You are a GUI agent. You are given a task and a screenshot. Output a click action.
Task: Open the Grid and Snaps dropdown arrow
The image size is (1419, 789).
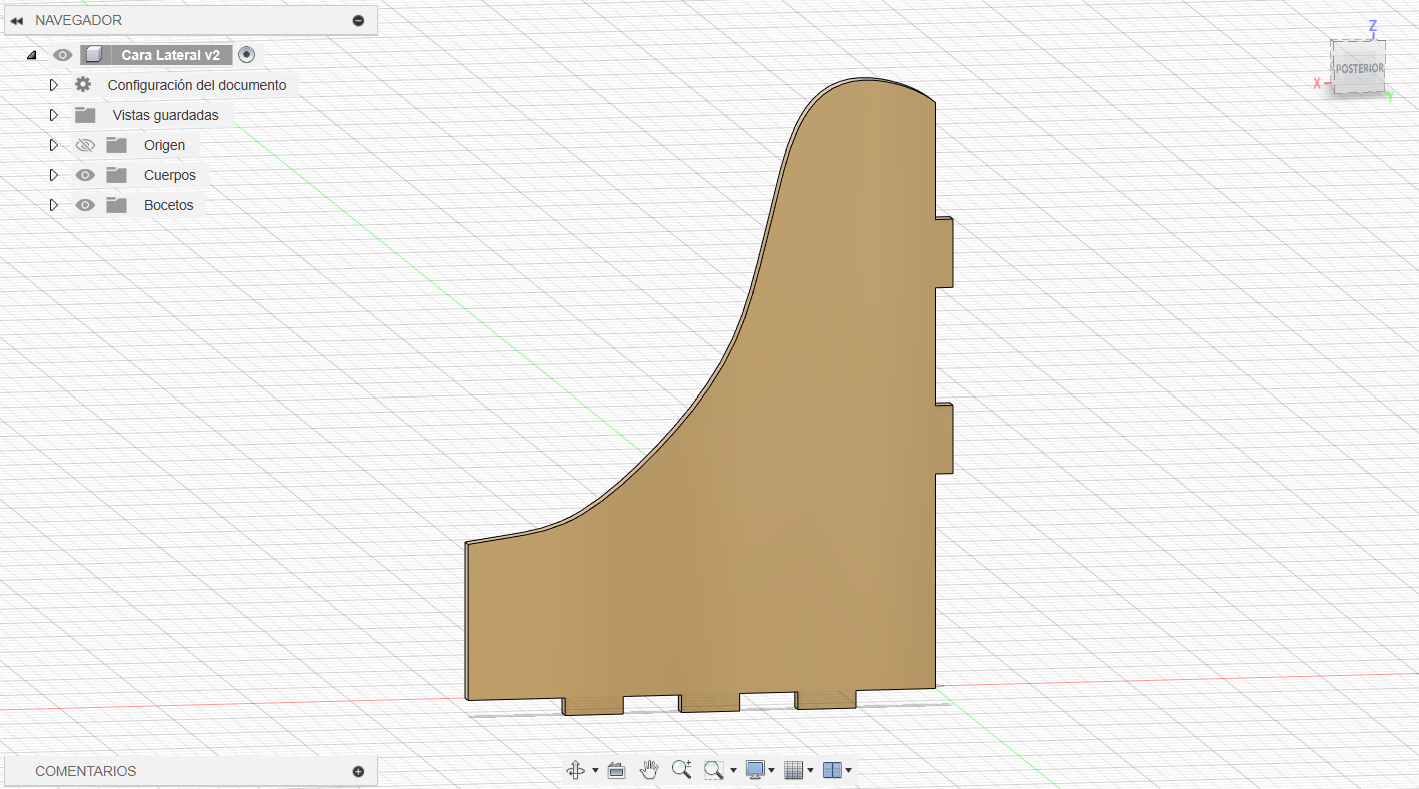(x=810, y=771)
